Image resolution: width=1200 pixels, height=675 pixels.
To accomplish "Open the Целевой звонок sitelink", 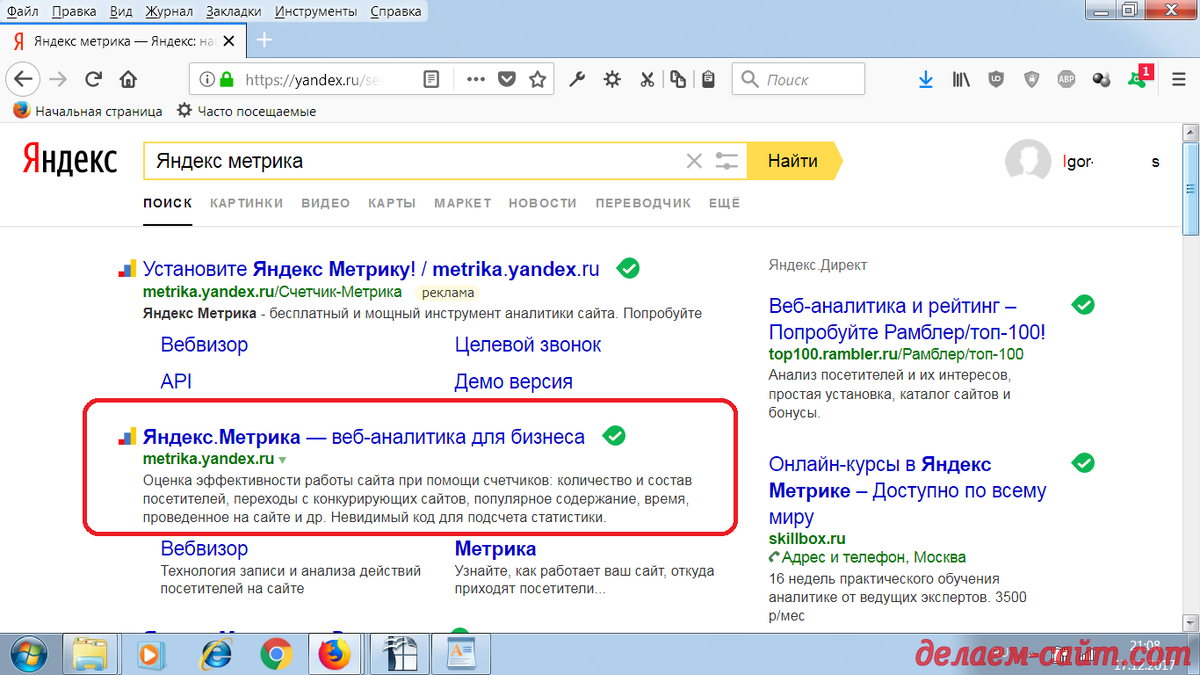I will pos(528,345).
